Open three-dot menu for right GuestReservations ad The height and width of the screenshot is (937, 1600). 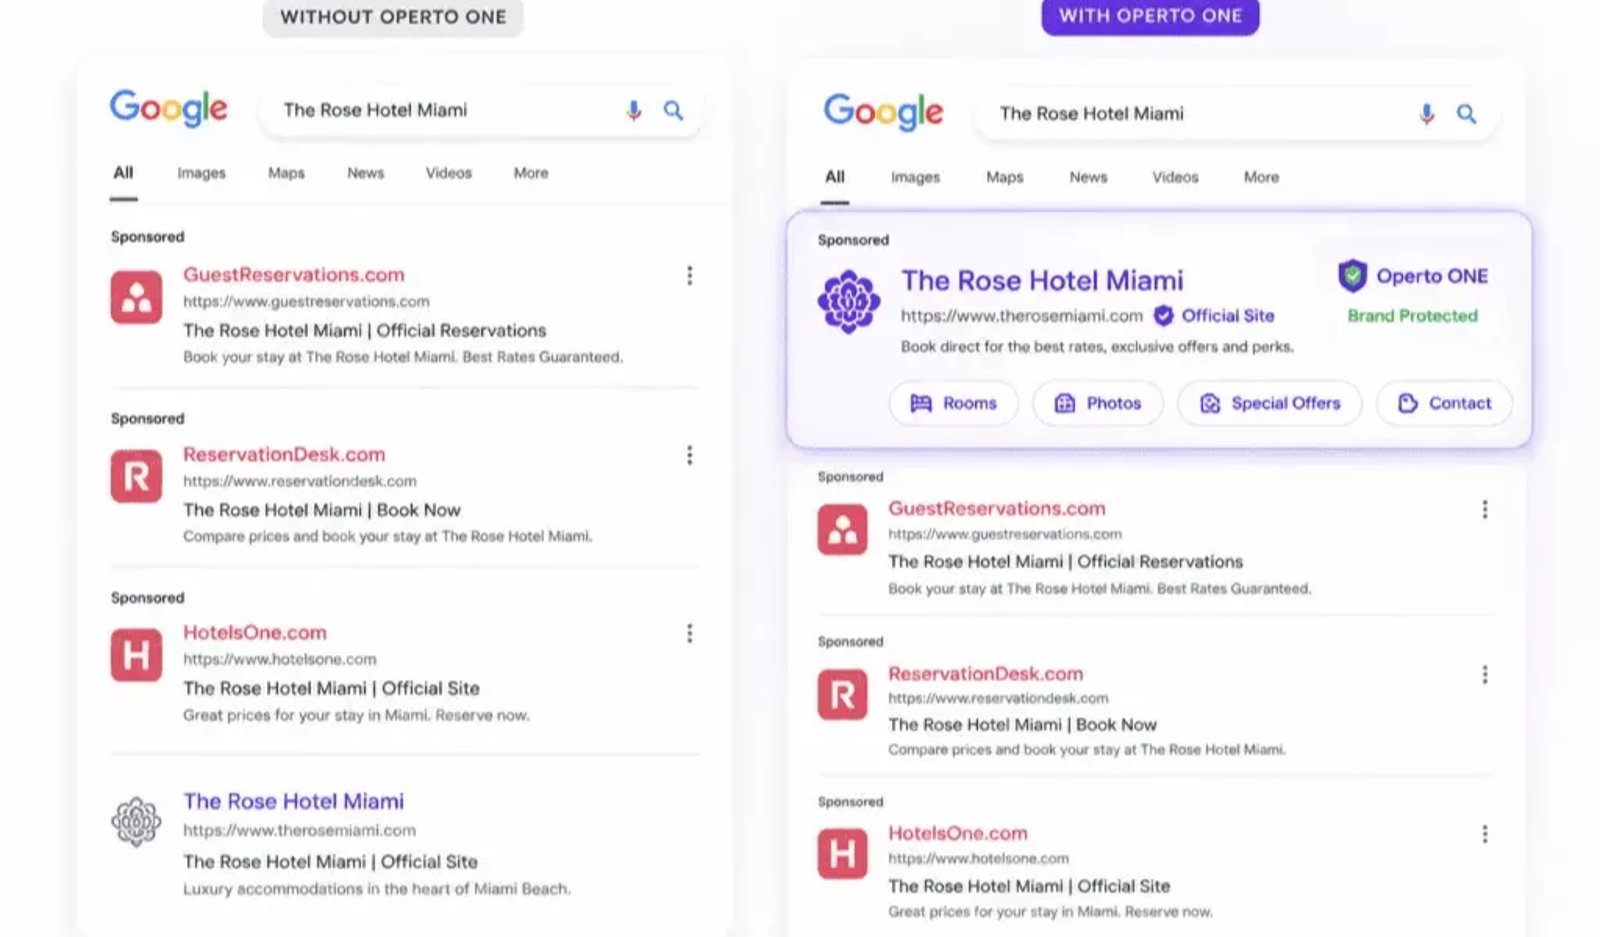pyautogui.click(x=1485, y=510)
